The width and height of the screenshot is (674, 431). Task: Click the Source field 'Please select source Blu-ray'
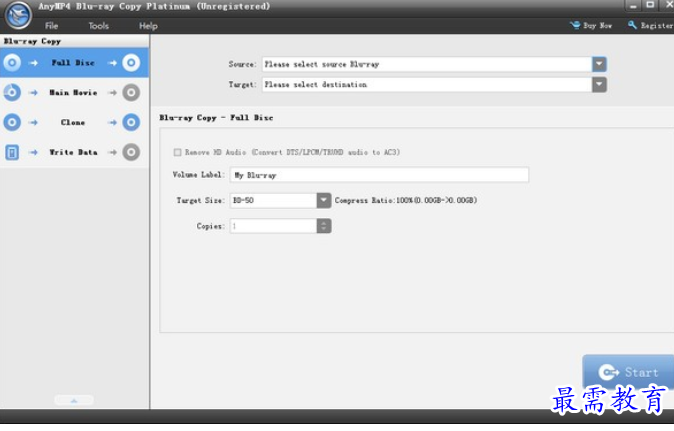click(427, 64)
